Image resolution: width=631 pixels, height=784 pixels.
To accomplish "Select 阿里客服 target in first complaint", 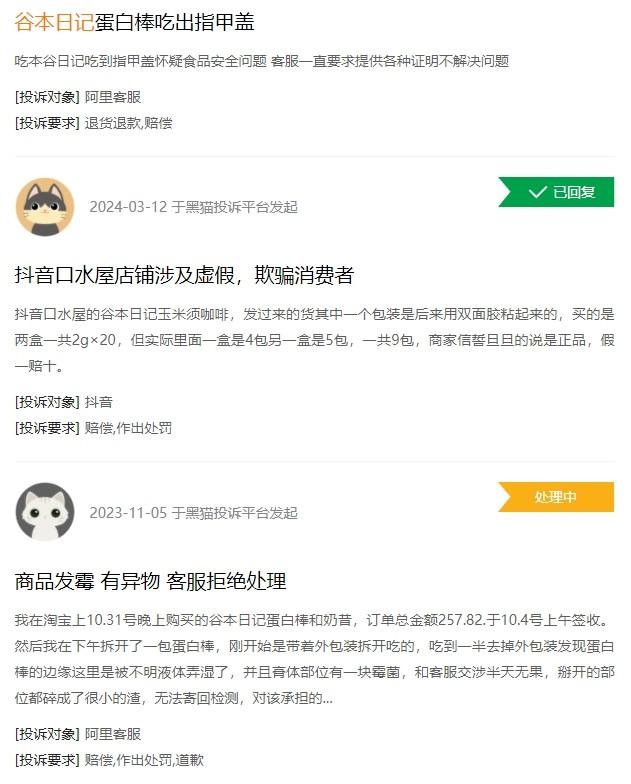I will (x=112, y=97).
